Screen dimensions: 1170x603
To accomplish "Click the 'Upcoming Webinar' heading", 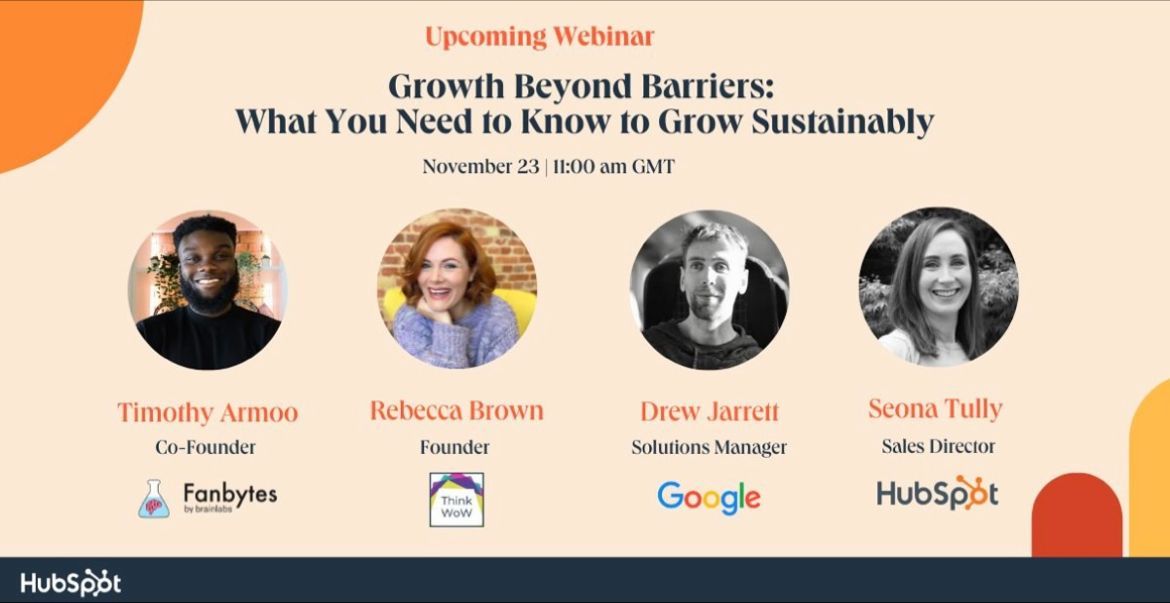I will (x=539, y=37).
